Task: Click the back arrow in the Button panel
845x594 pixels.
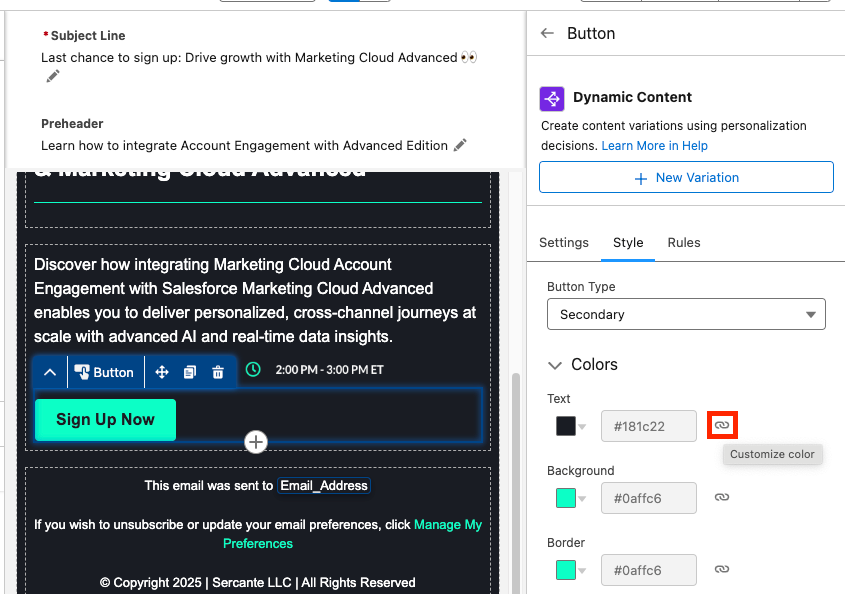Action: tap(547, 33)
